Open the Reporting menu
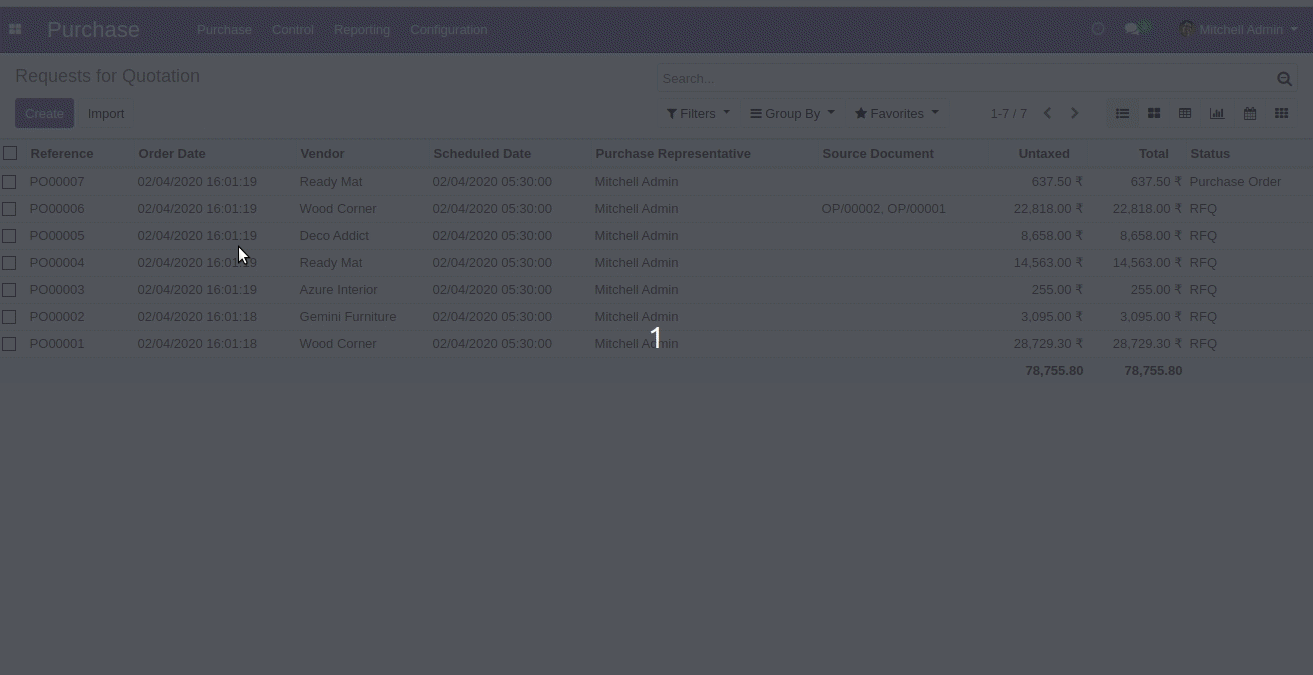The width and height of the screenshot is (1313, 675). pyautogui.click(x=362, y=30)
